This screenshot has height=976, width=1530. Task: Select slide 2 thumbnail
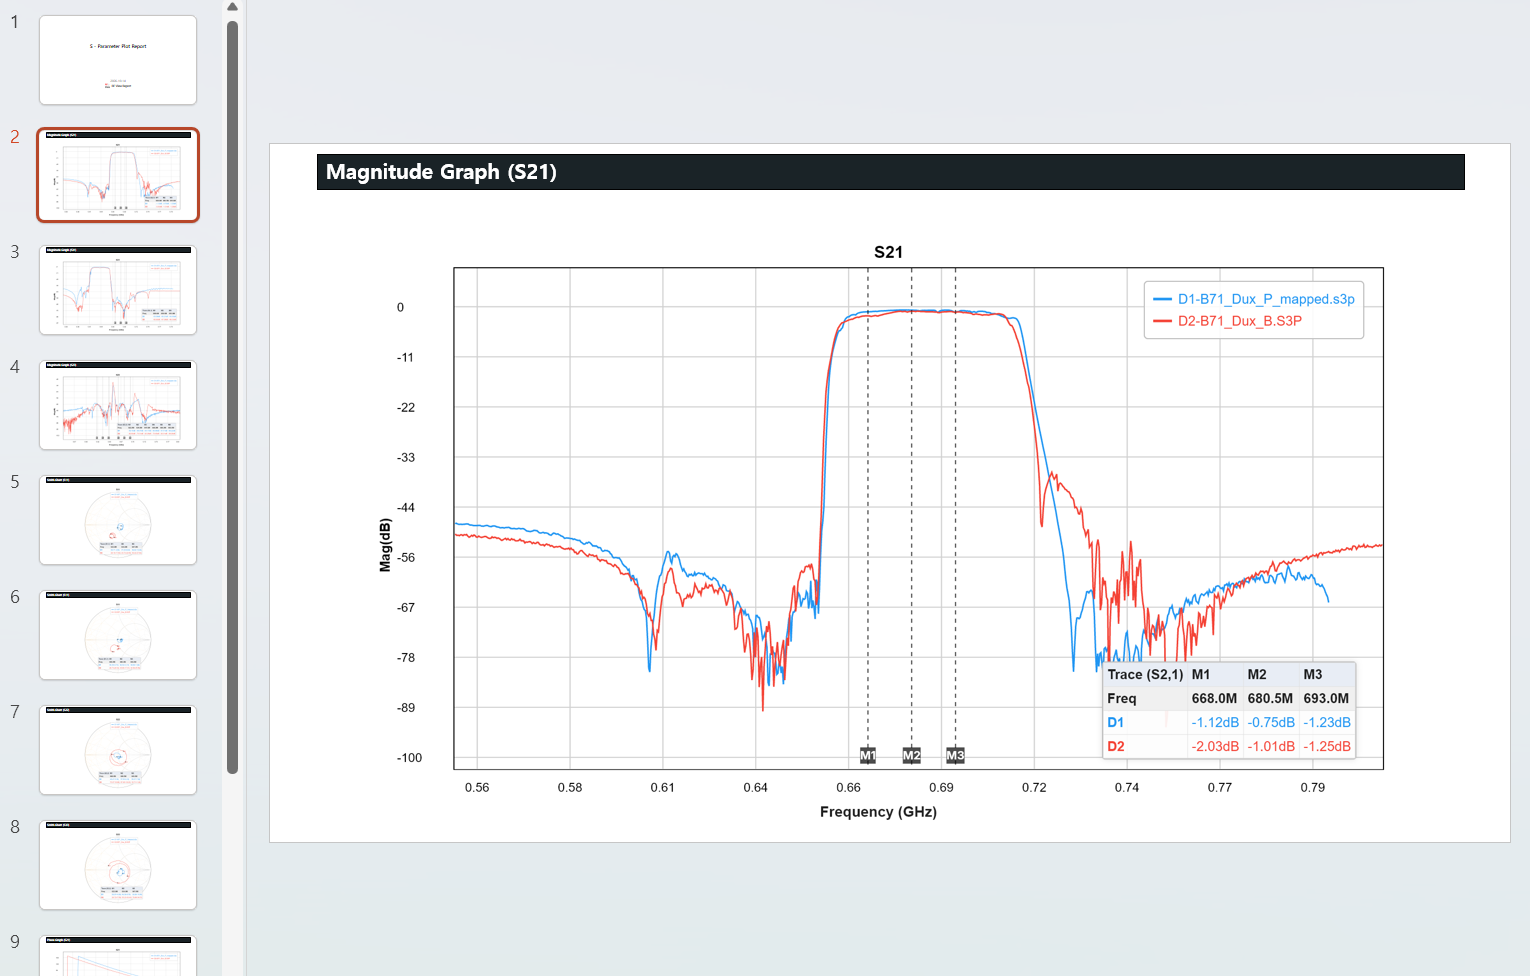[x=118, y=175]
